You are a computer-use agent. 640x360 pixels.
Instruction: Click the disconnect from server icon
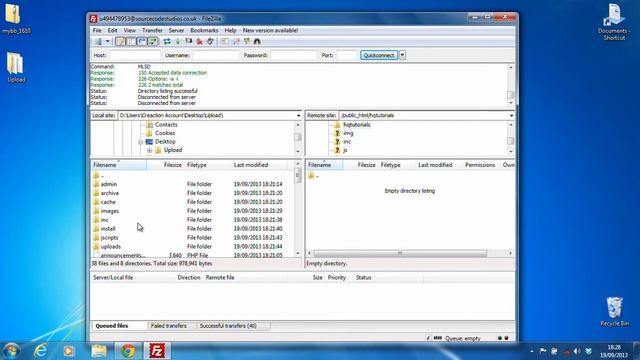(200, 41)
